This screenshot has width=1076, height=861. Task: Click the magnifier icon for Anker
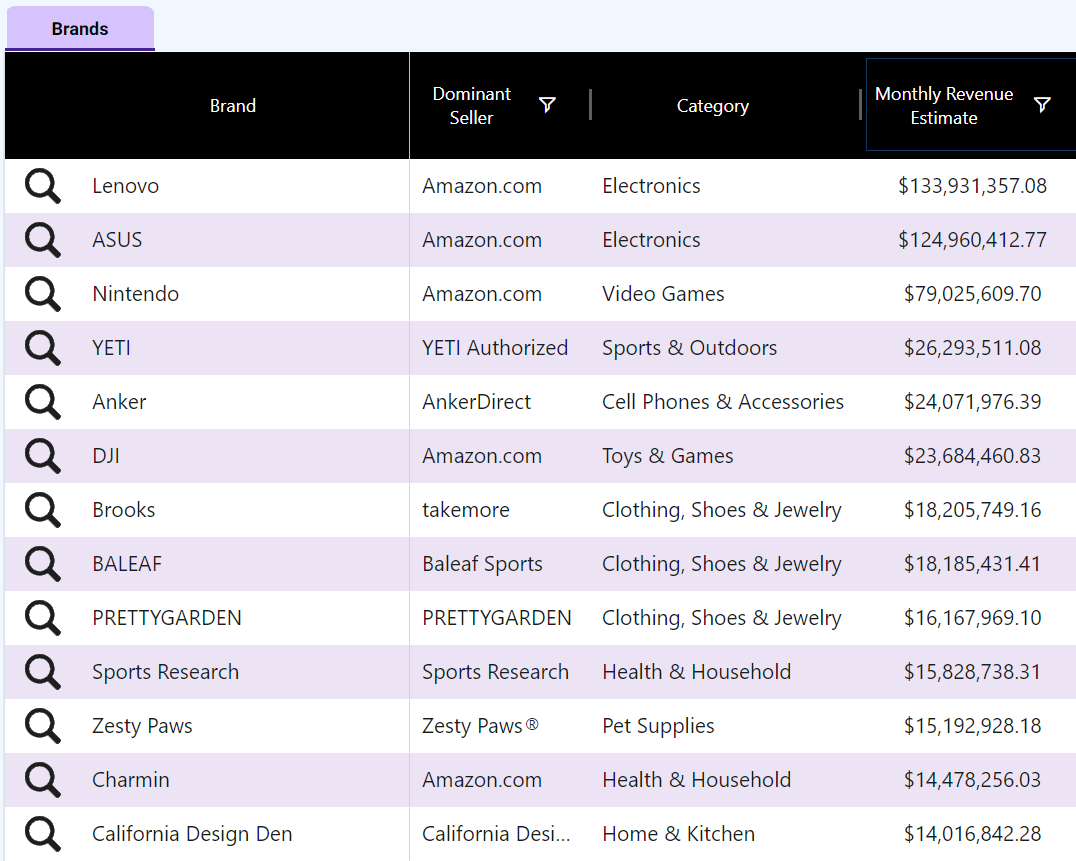(x=43, y=402)
